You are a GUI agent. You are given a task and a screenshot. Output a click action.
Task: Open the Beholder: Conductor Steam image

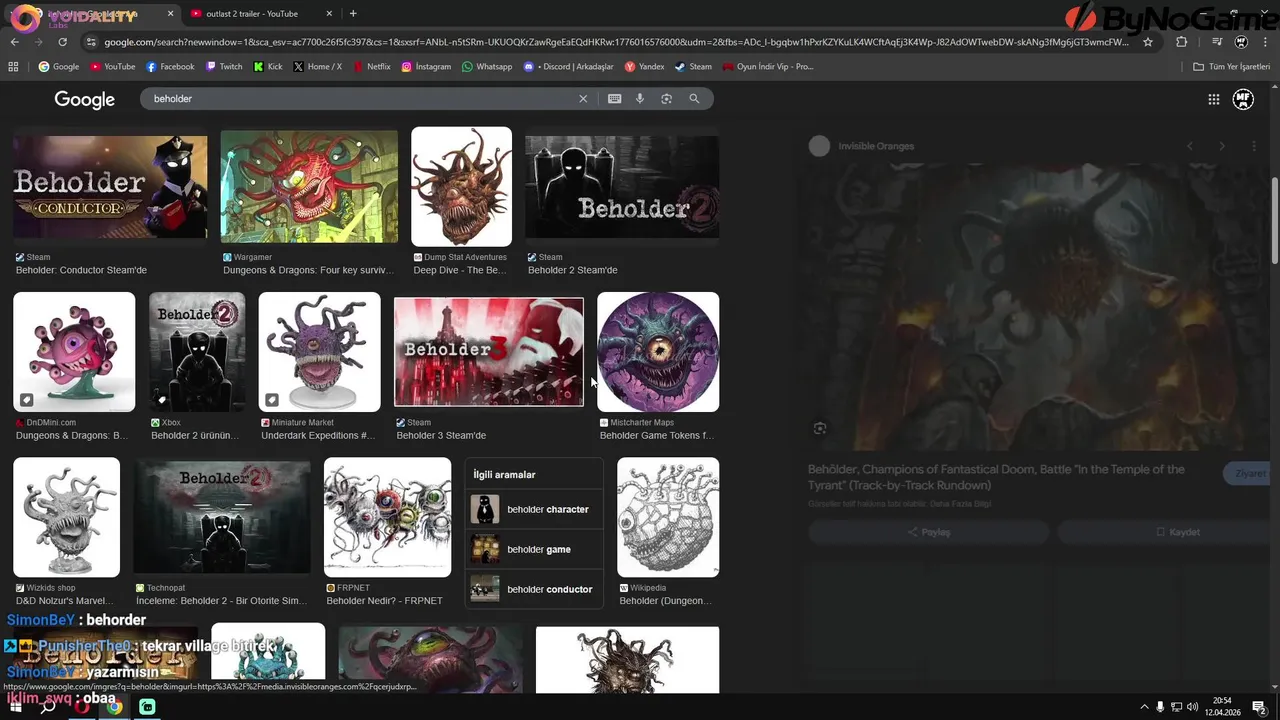110,187
